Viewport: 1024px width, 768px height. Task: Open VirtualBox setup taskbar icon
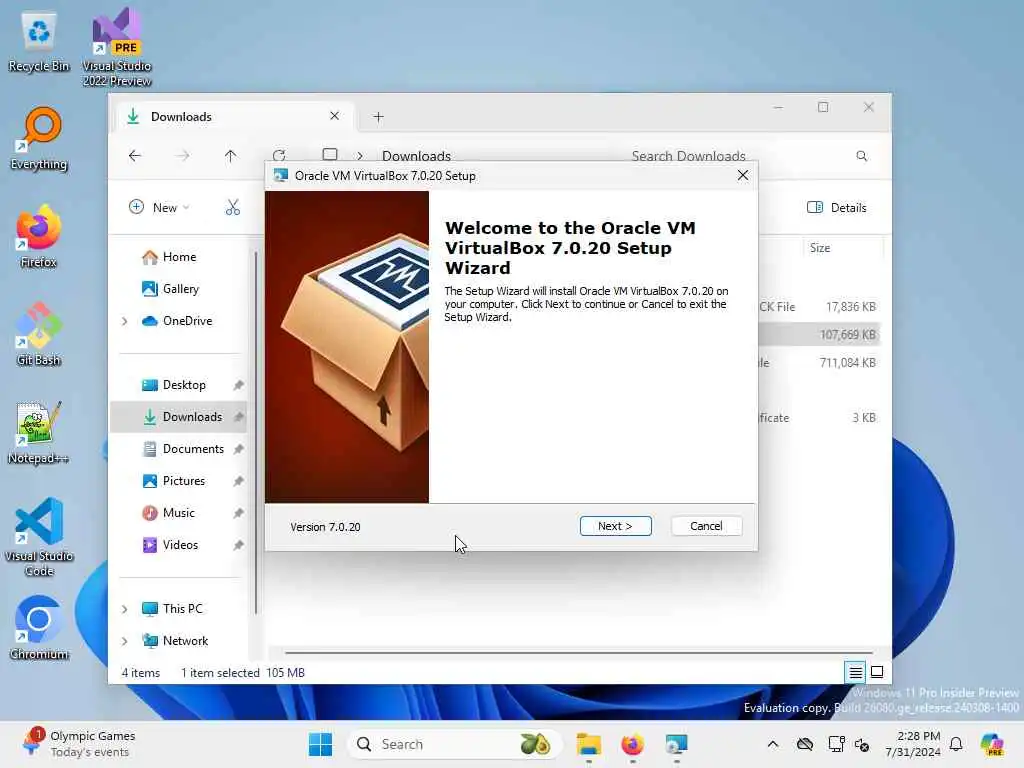[676, 744]
